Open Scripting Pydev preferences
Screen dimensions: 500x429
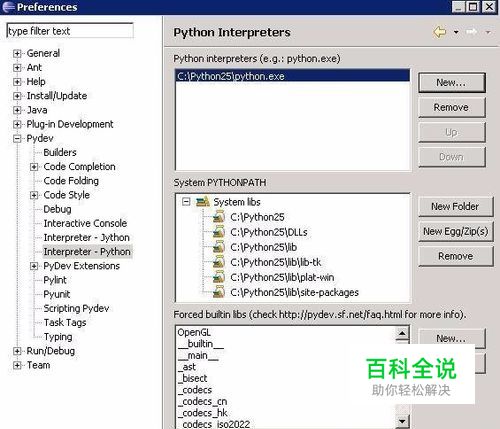[x=76, y=308]
